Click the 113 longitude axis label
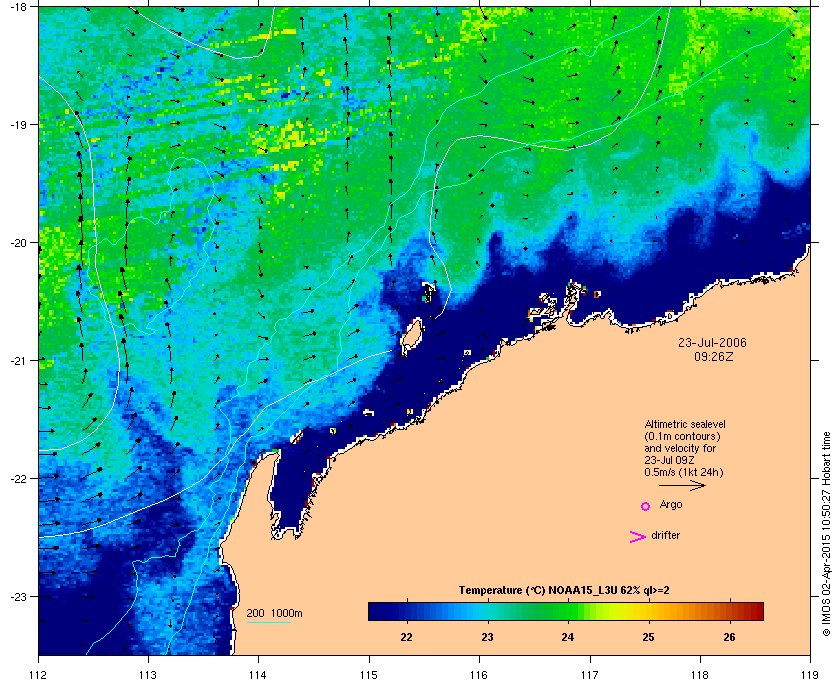Viewport: 840px width, 680px height. coord(148,675)
